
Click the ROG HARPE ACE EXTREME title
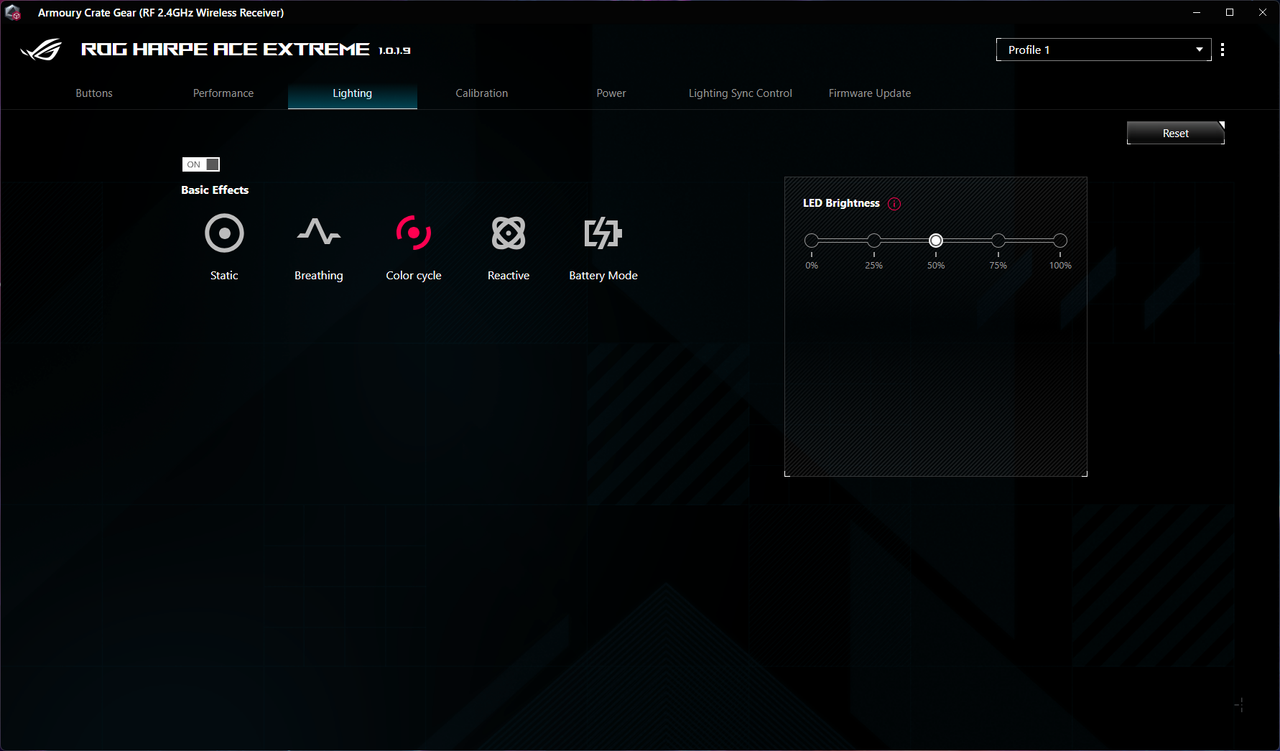[x=225, y=49]
